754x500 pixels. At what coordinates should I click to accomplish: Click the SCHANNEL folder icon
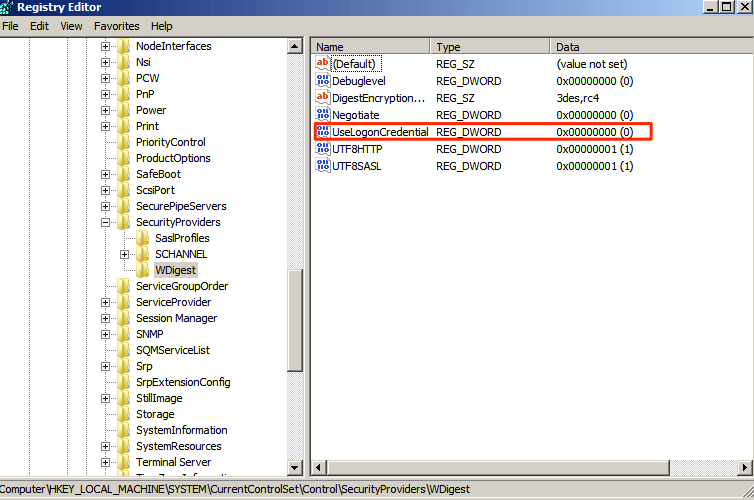(x=143, y=254)
